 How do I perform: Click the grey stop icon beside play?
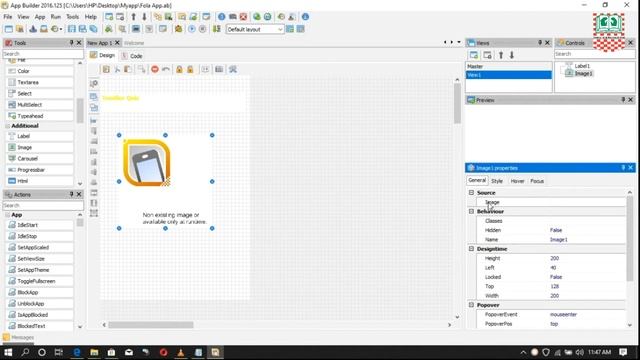click(202, 29)
